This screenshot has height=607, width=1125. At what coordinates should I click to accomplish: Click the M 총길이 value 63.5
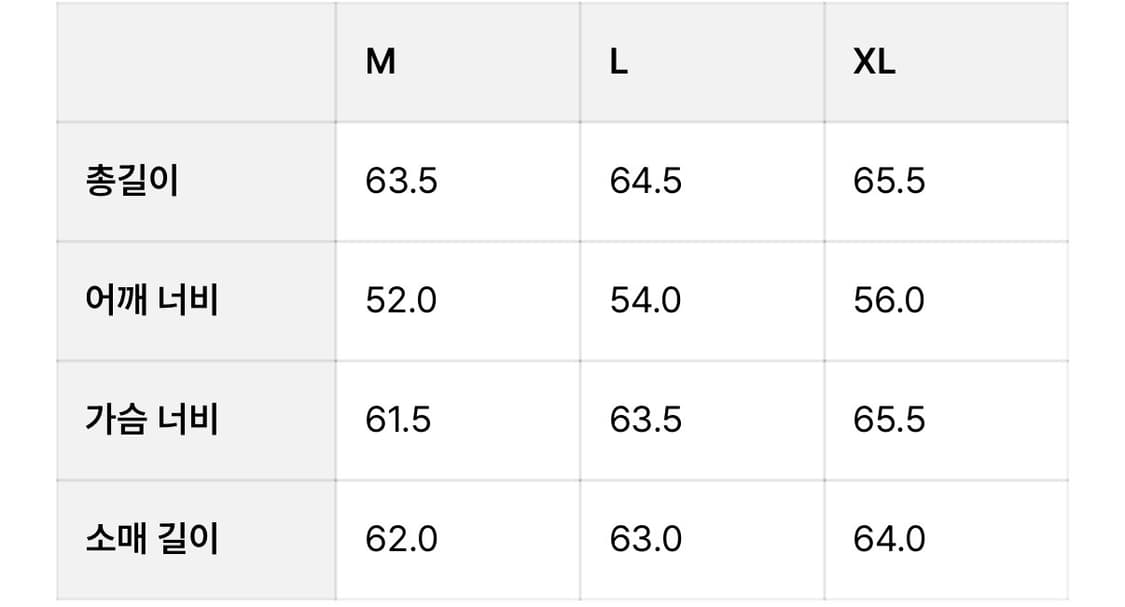(401, 182)
